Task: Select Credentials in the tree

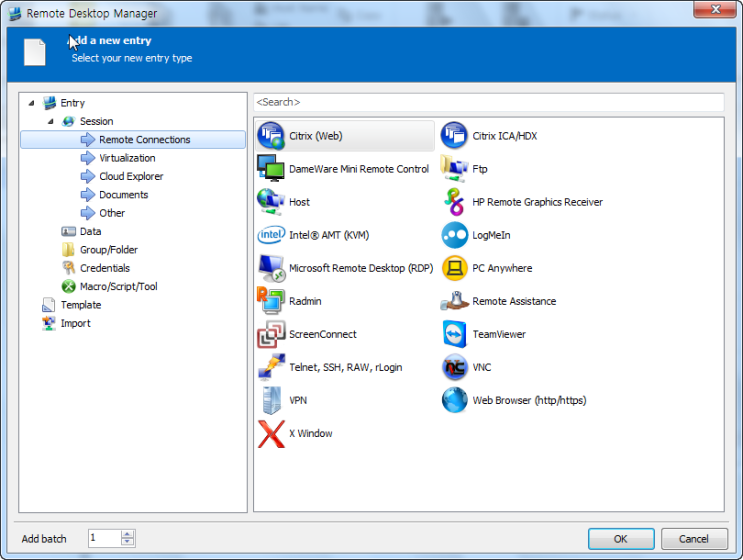Action: 104,268
